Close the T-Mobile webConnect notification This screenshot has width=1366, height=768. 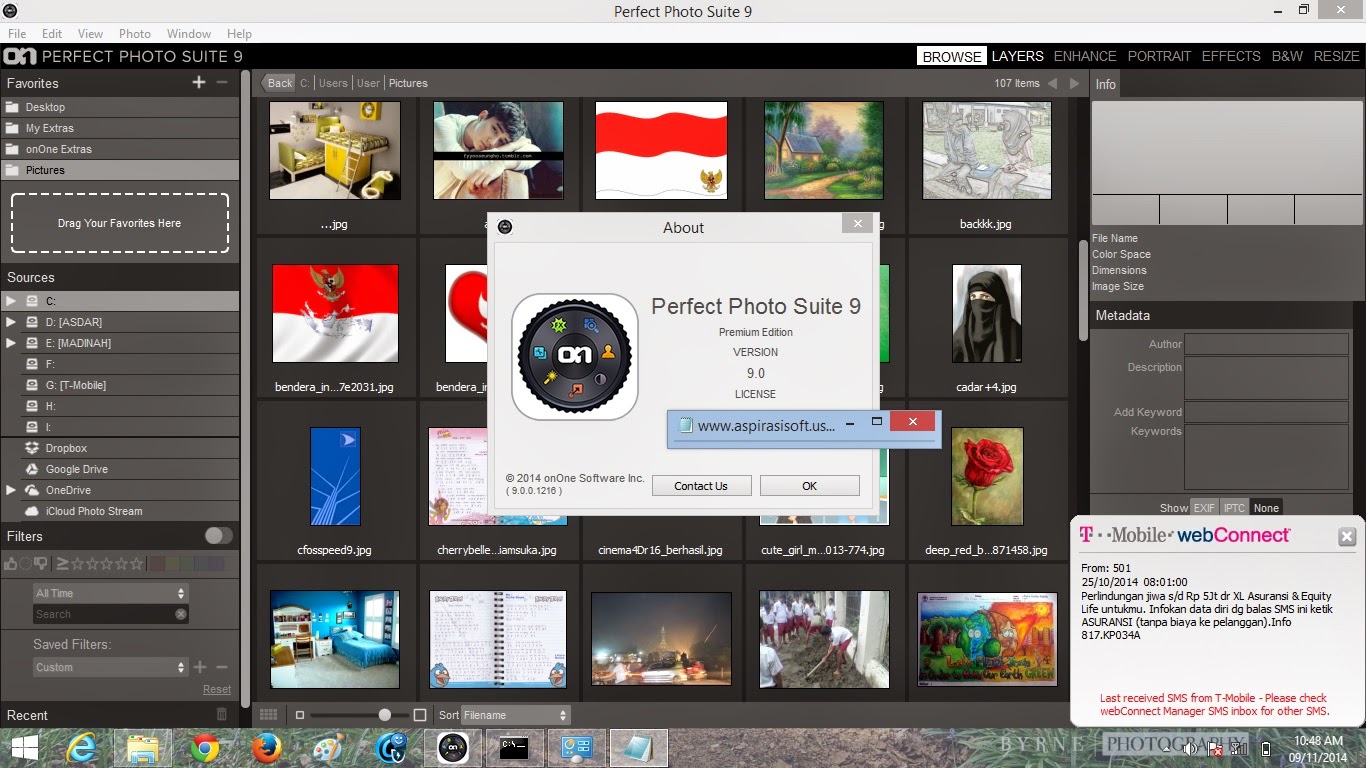(x=1347, y=537)
